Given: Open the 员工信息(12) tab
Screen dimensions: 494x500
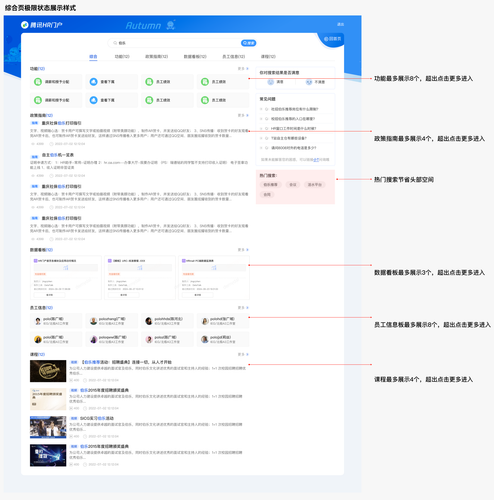Looking at the screenshot, I should pyautogui.click(x=234, y=57).
